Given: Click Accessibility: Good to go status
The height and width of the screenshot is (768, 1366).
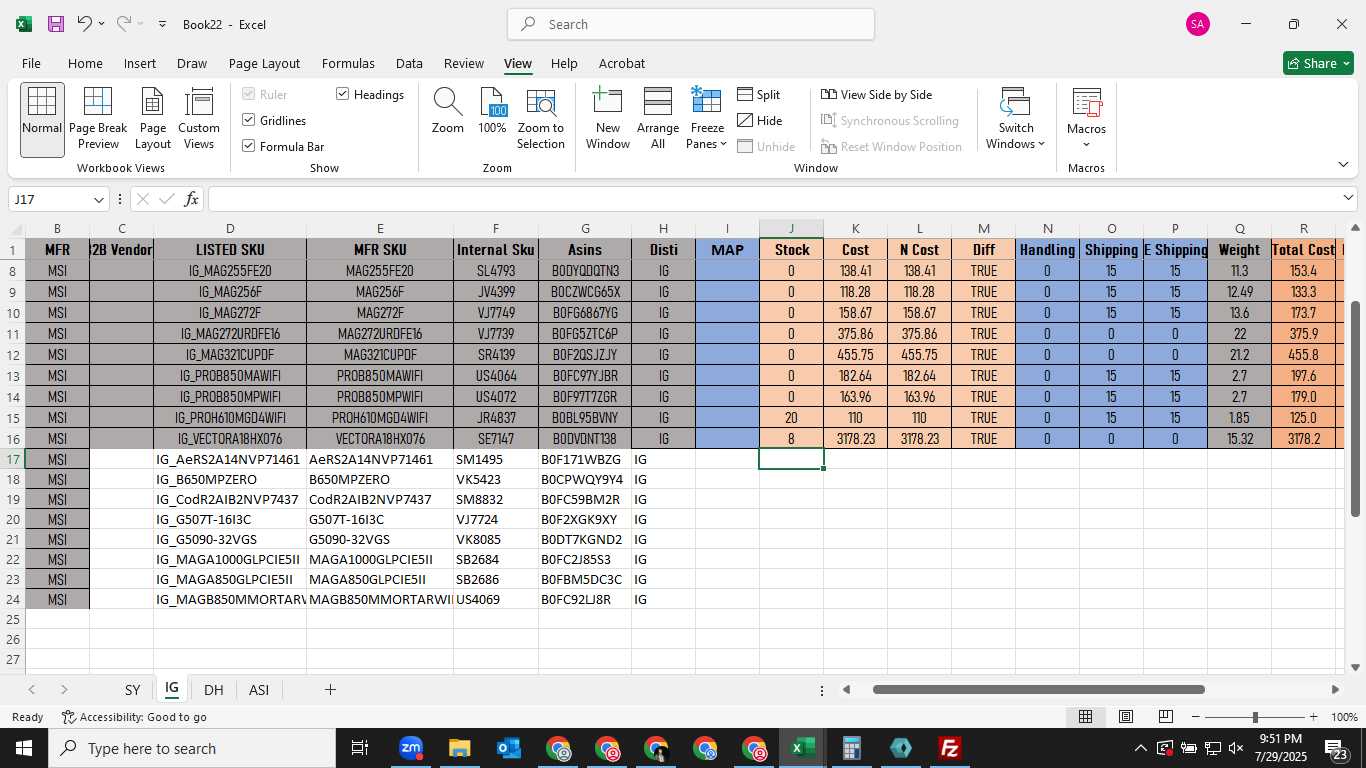Looking at the screenshot, I should pos(134,717).
